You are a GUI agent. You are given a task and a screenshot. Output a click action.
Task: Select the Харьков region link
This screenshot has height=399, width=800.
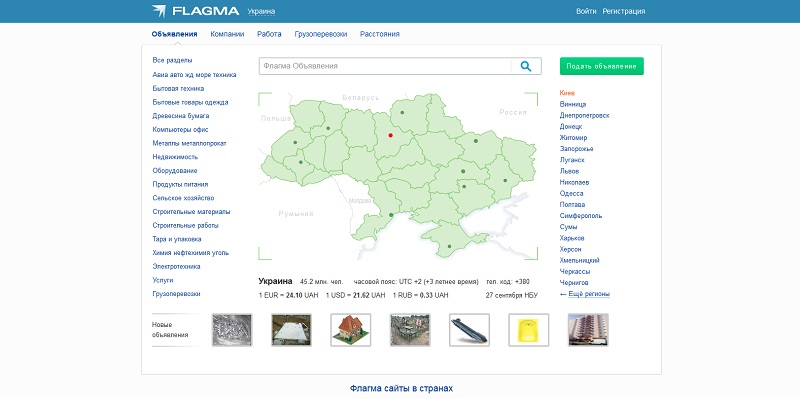pos(571,238)
